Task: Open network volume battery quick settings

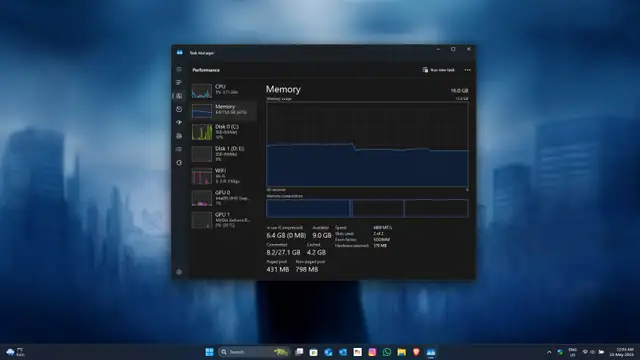Action: coord(593,352)
